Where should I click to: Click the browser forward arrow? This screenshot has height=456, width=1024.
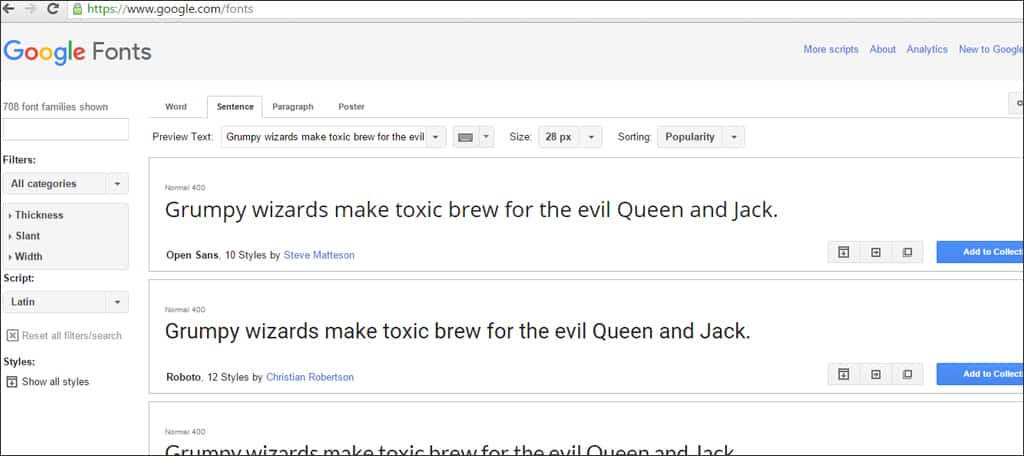pyautogui.click(x=30, y=8)
